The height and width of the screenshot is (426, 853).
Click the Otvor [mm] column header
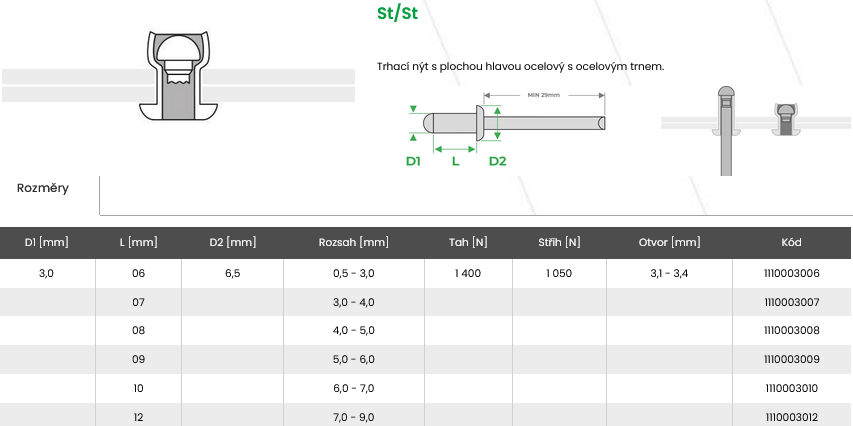[670, 242]
